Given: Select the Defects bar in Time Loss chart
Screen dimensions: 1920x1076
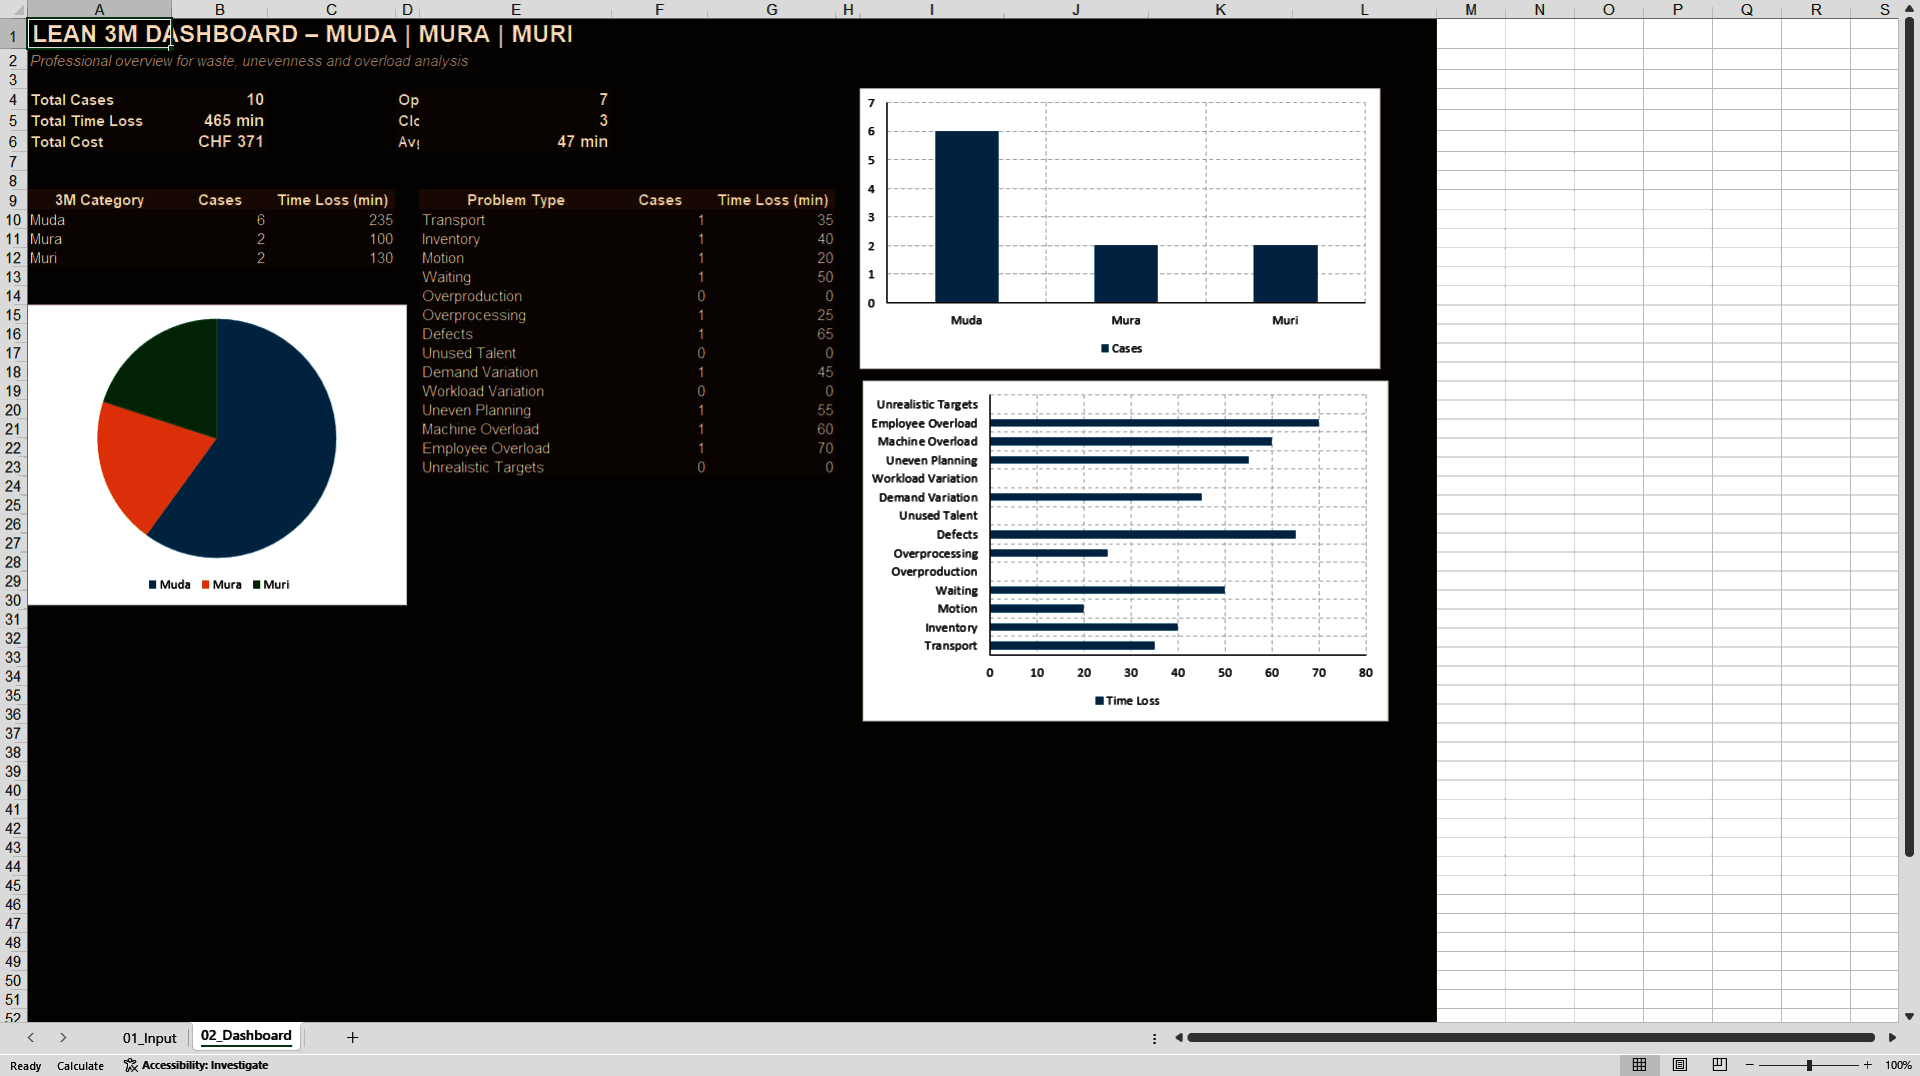Looking at the screenshot, I should [x=1142, y=534].
